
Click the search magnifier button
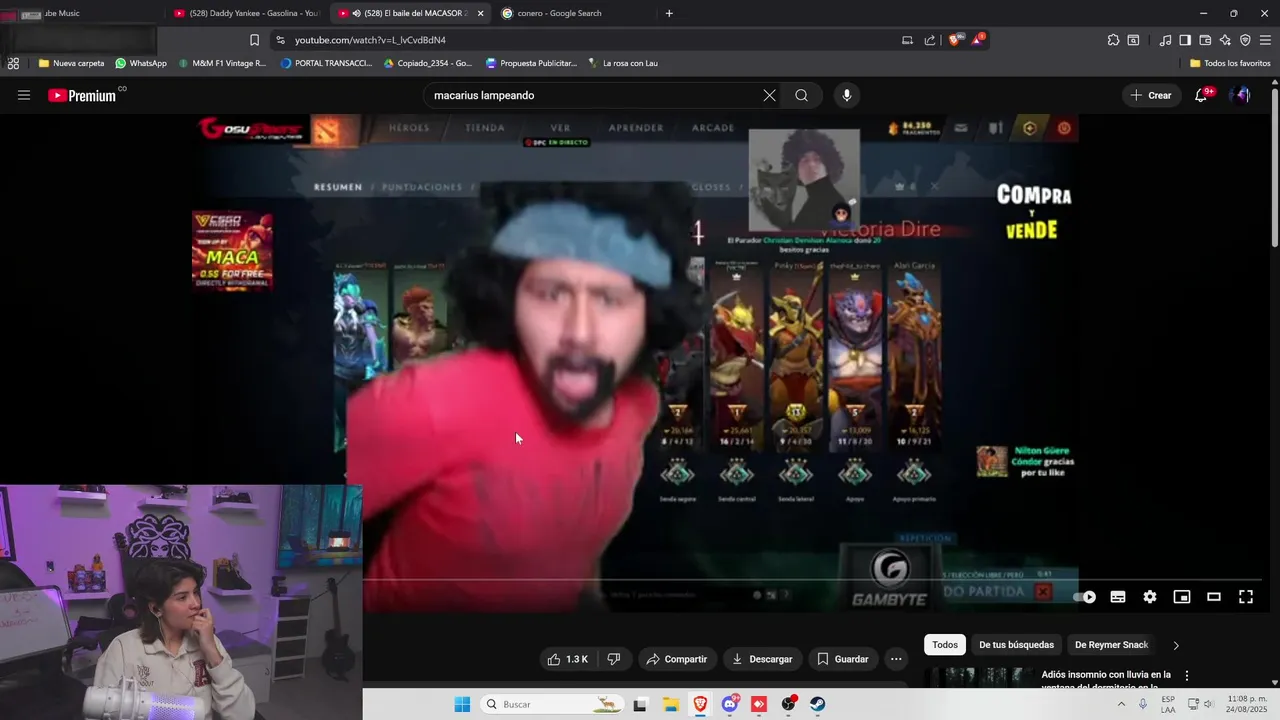[x=802, y=95]
